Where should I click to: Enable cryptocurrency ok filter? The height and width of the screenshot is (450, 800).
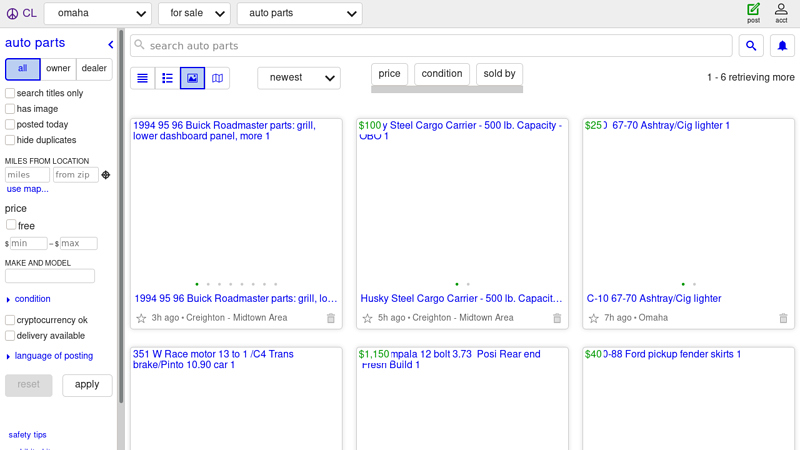(10, 320)
